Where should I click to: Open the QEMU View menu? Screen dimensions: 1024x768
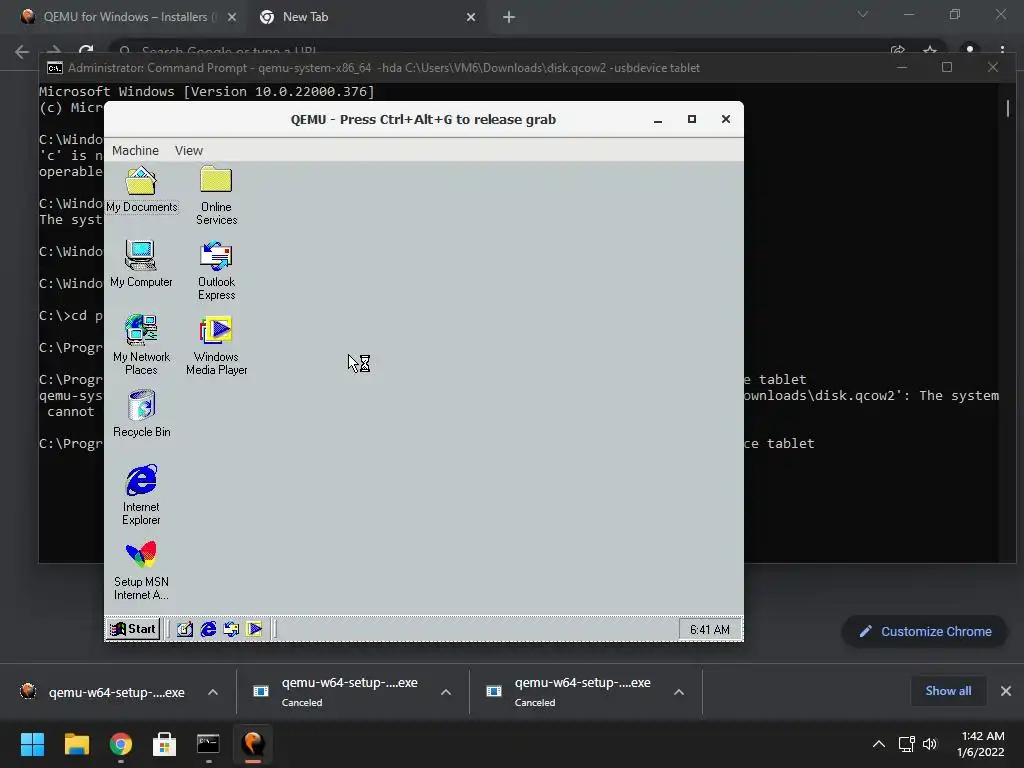click(x=189, y=150)
